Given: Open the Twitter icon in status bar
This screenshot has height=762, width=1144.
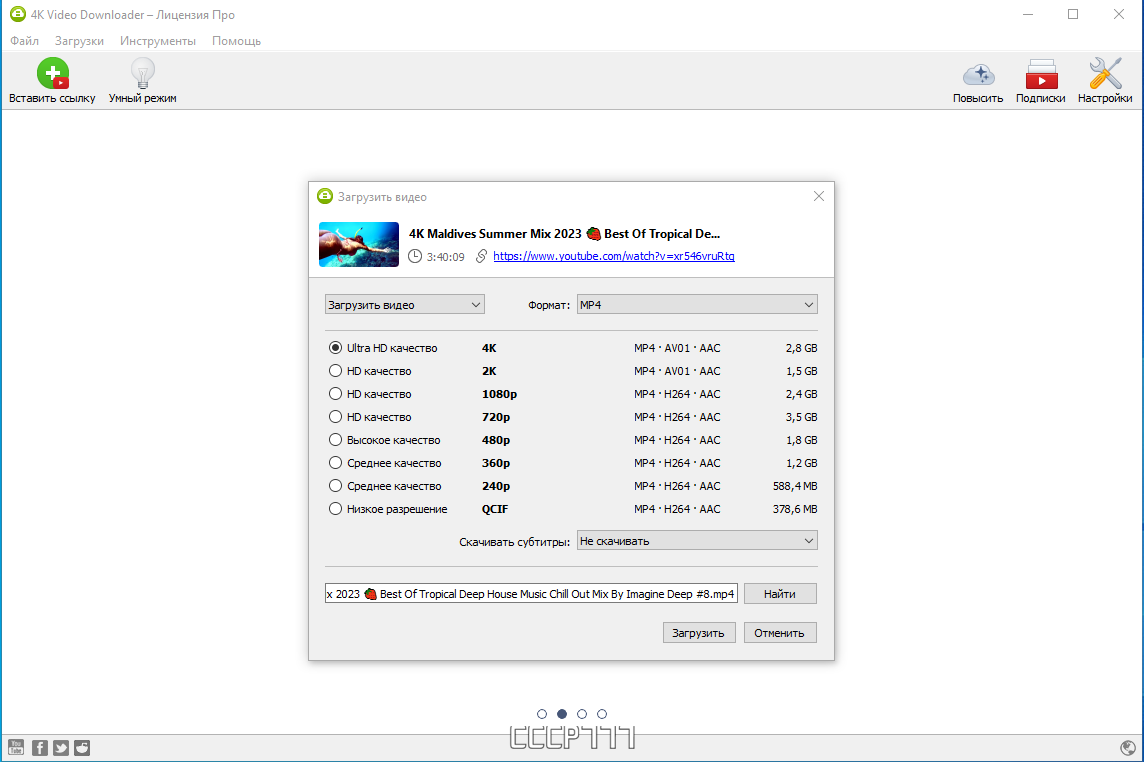Looking at the screenshot, I should pos(61,747).
